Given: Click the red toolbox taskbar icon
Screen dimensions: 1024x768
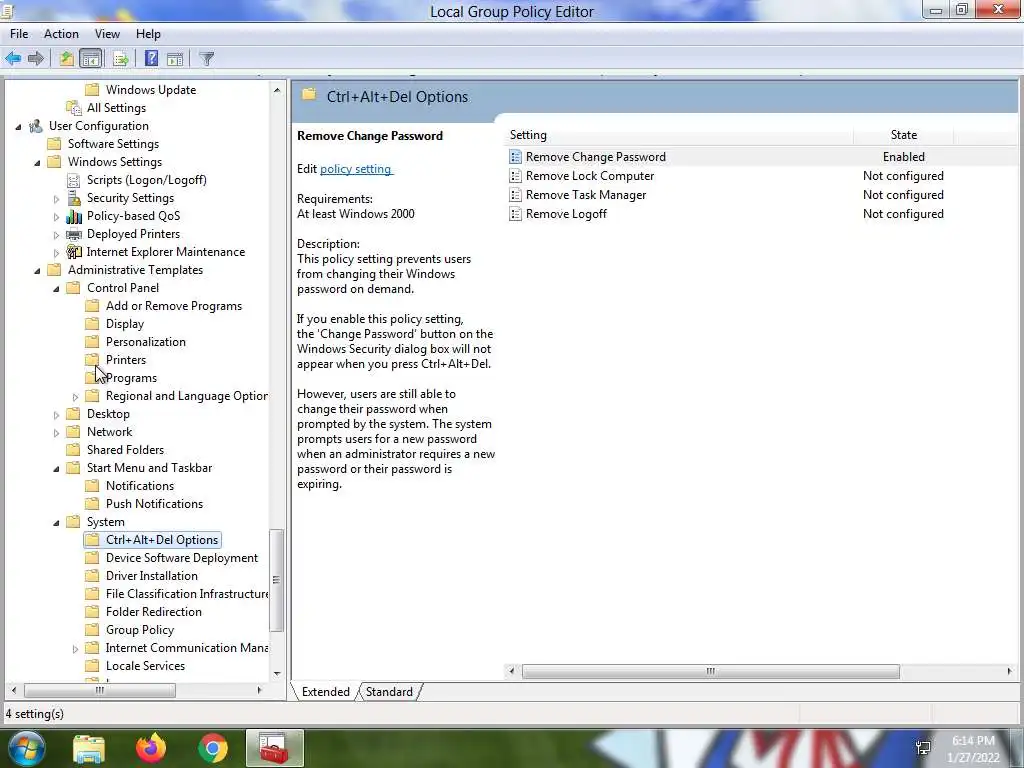Looking at the screenshot, I should pos(274,748).
